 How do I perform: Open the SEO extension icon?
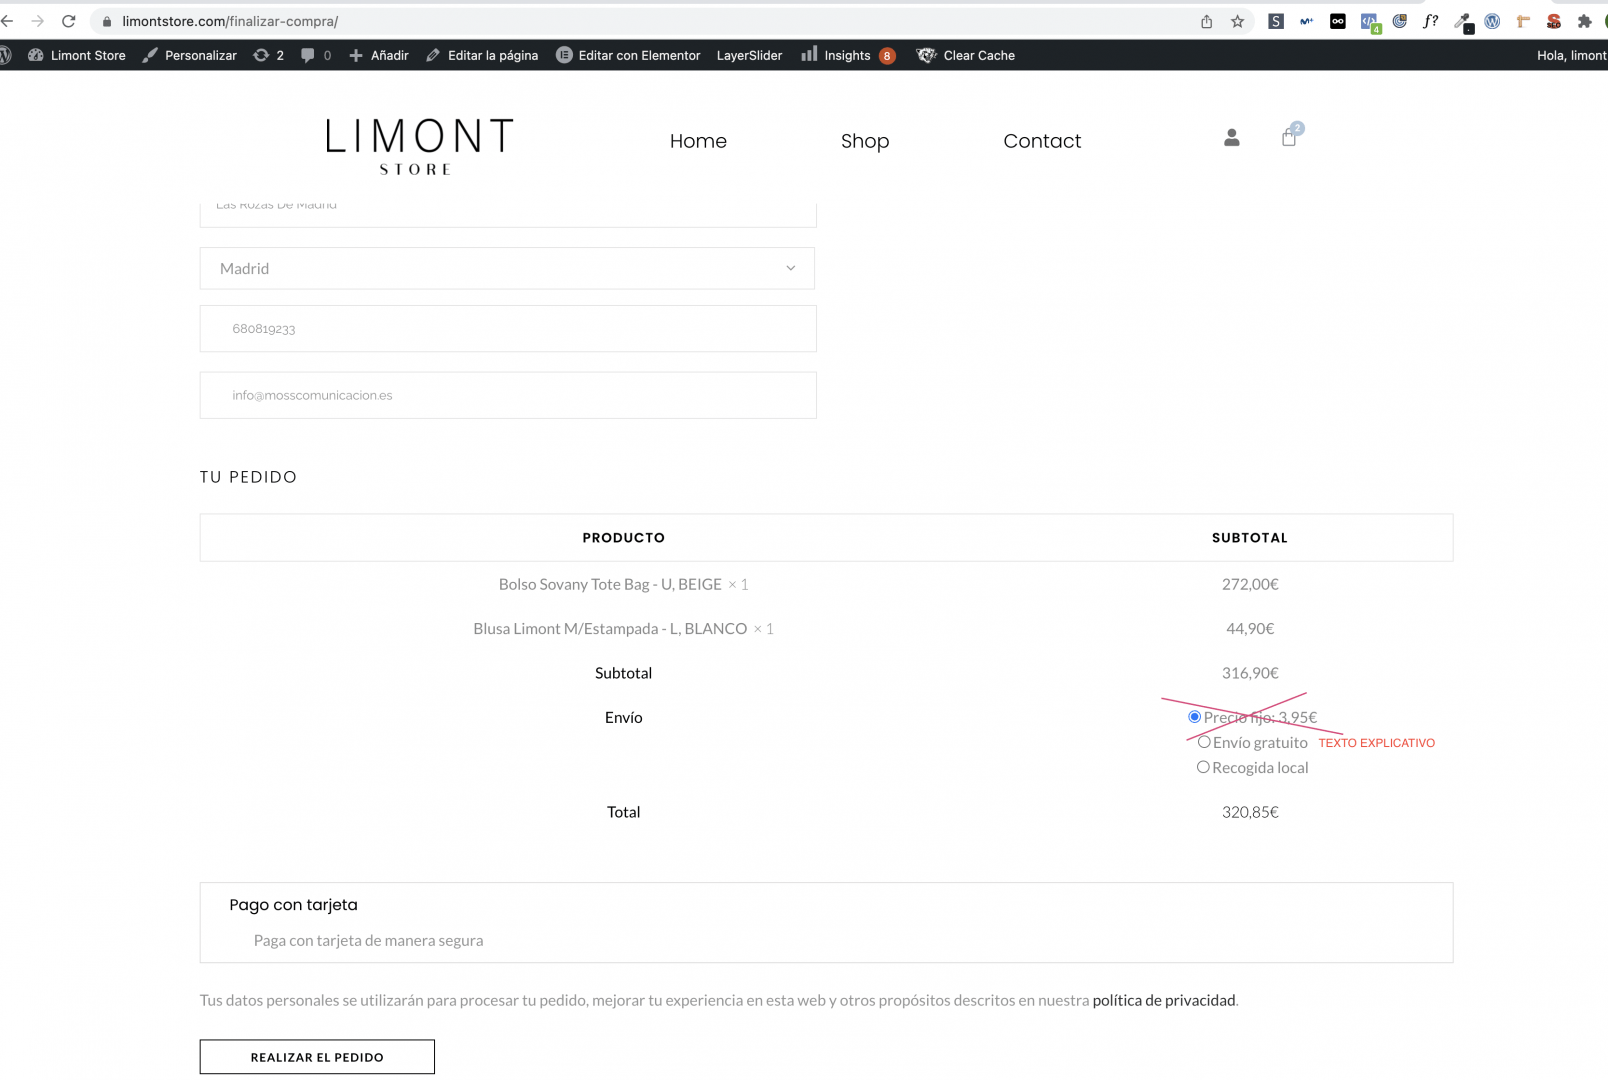(x=1554, y=21)
